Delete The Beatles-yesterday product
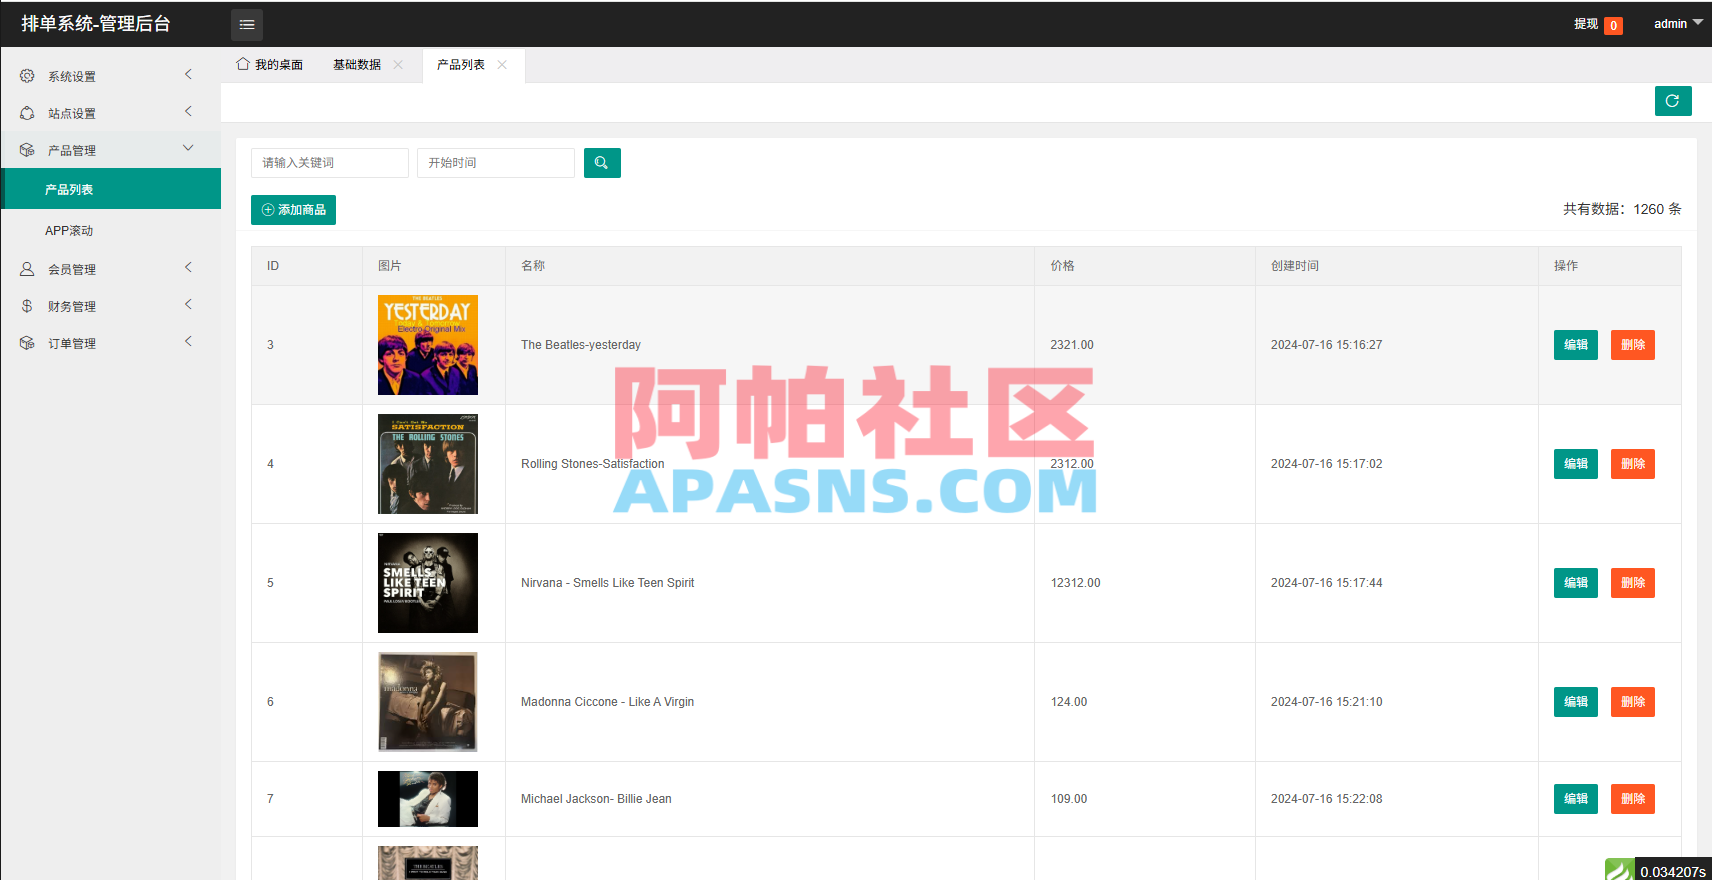The height and width of the screenshot is (880, 1712). coord(1633,345)
